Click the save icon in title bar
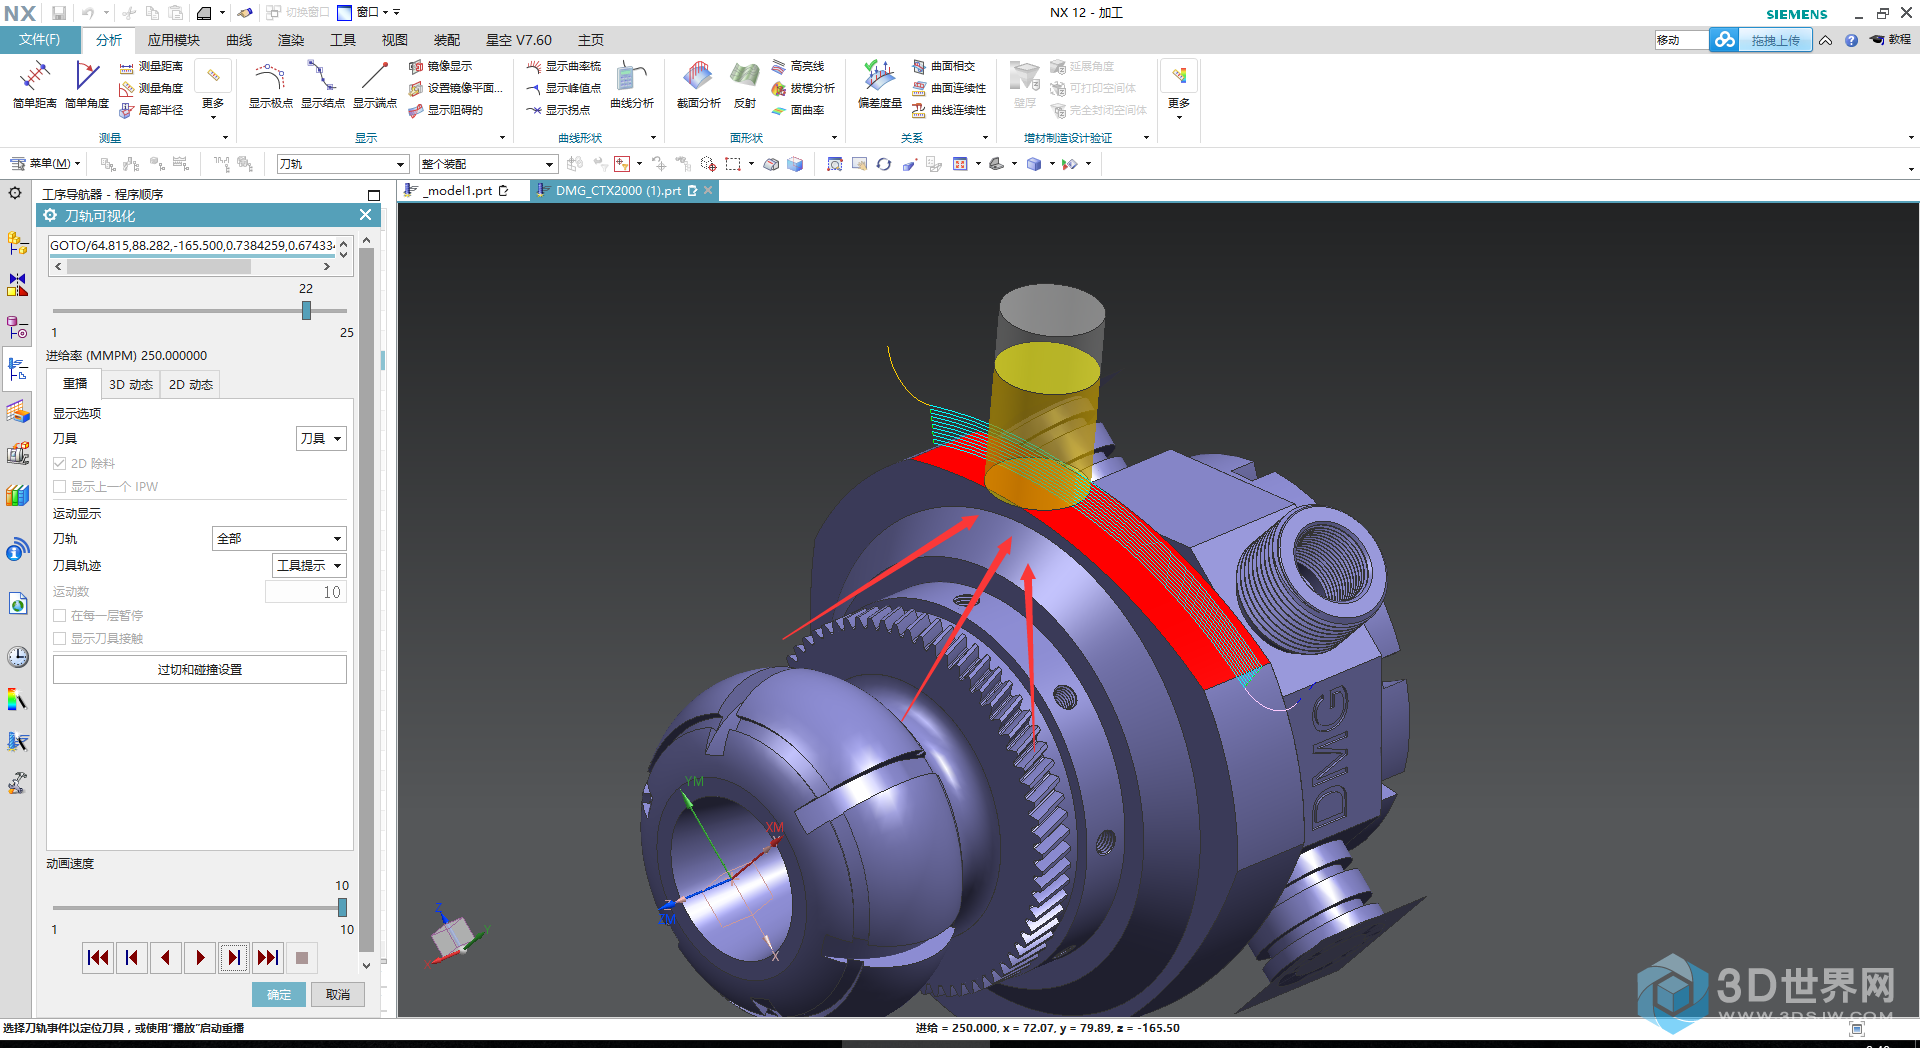 click(59, 13)
